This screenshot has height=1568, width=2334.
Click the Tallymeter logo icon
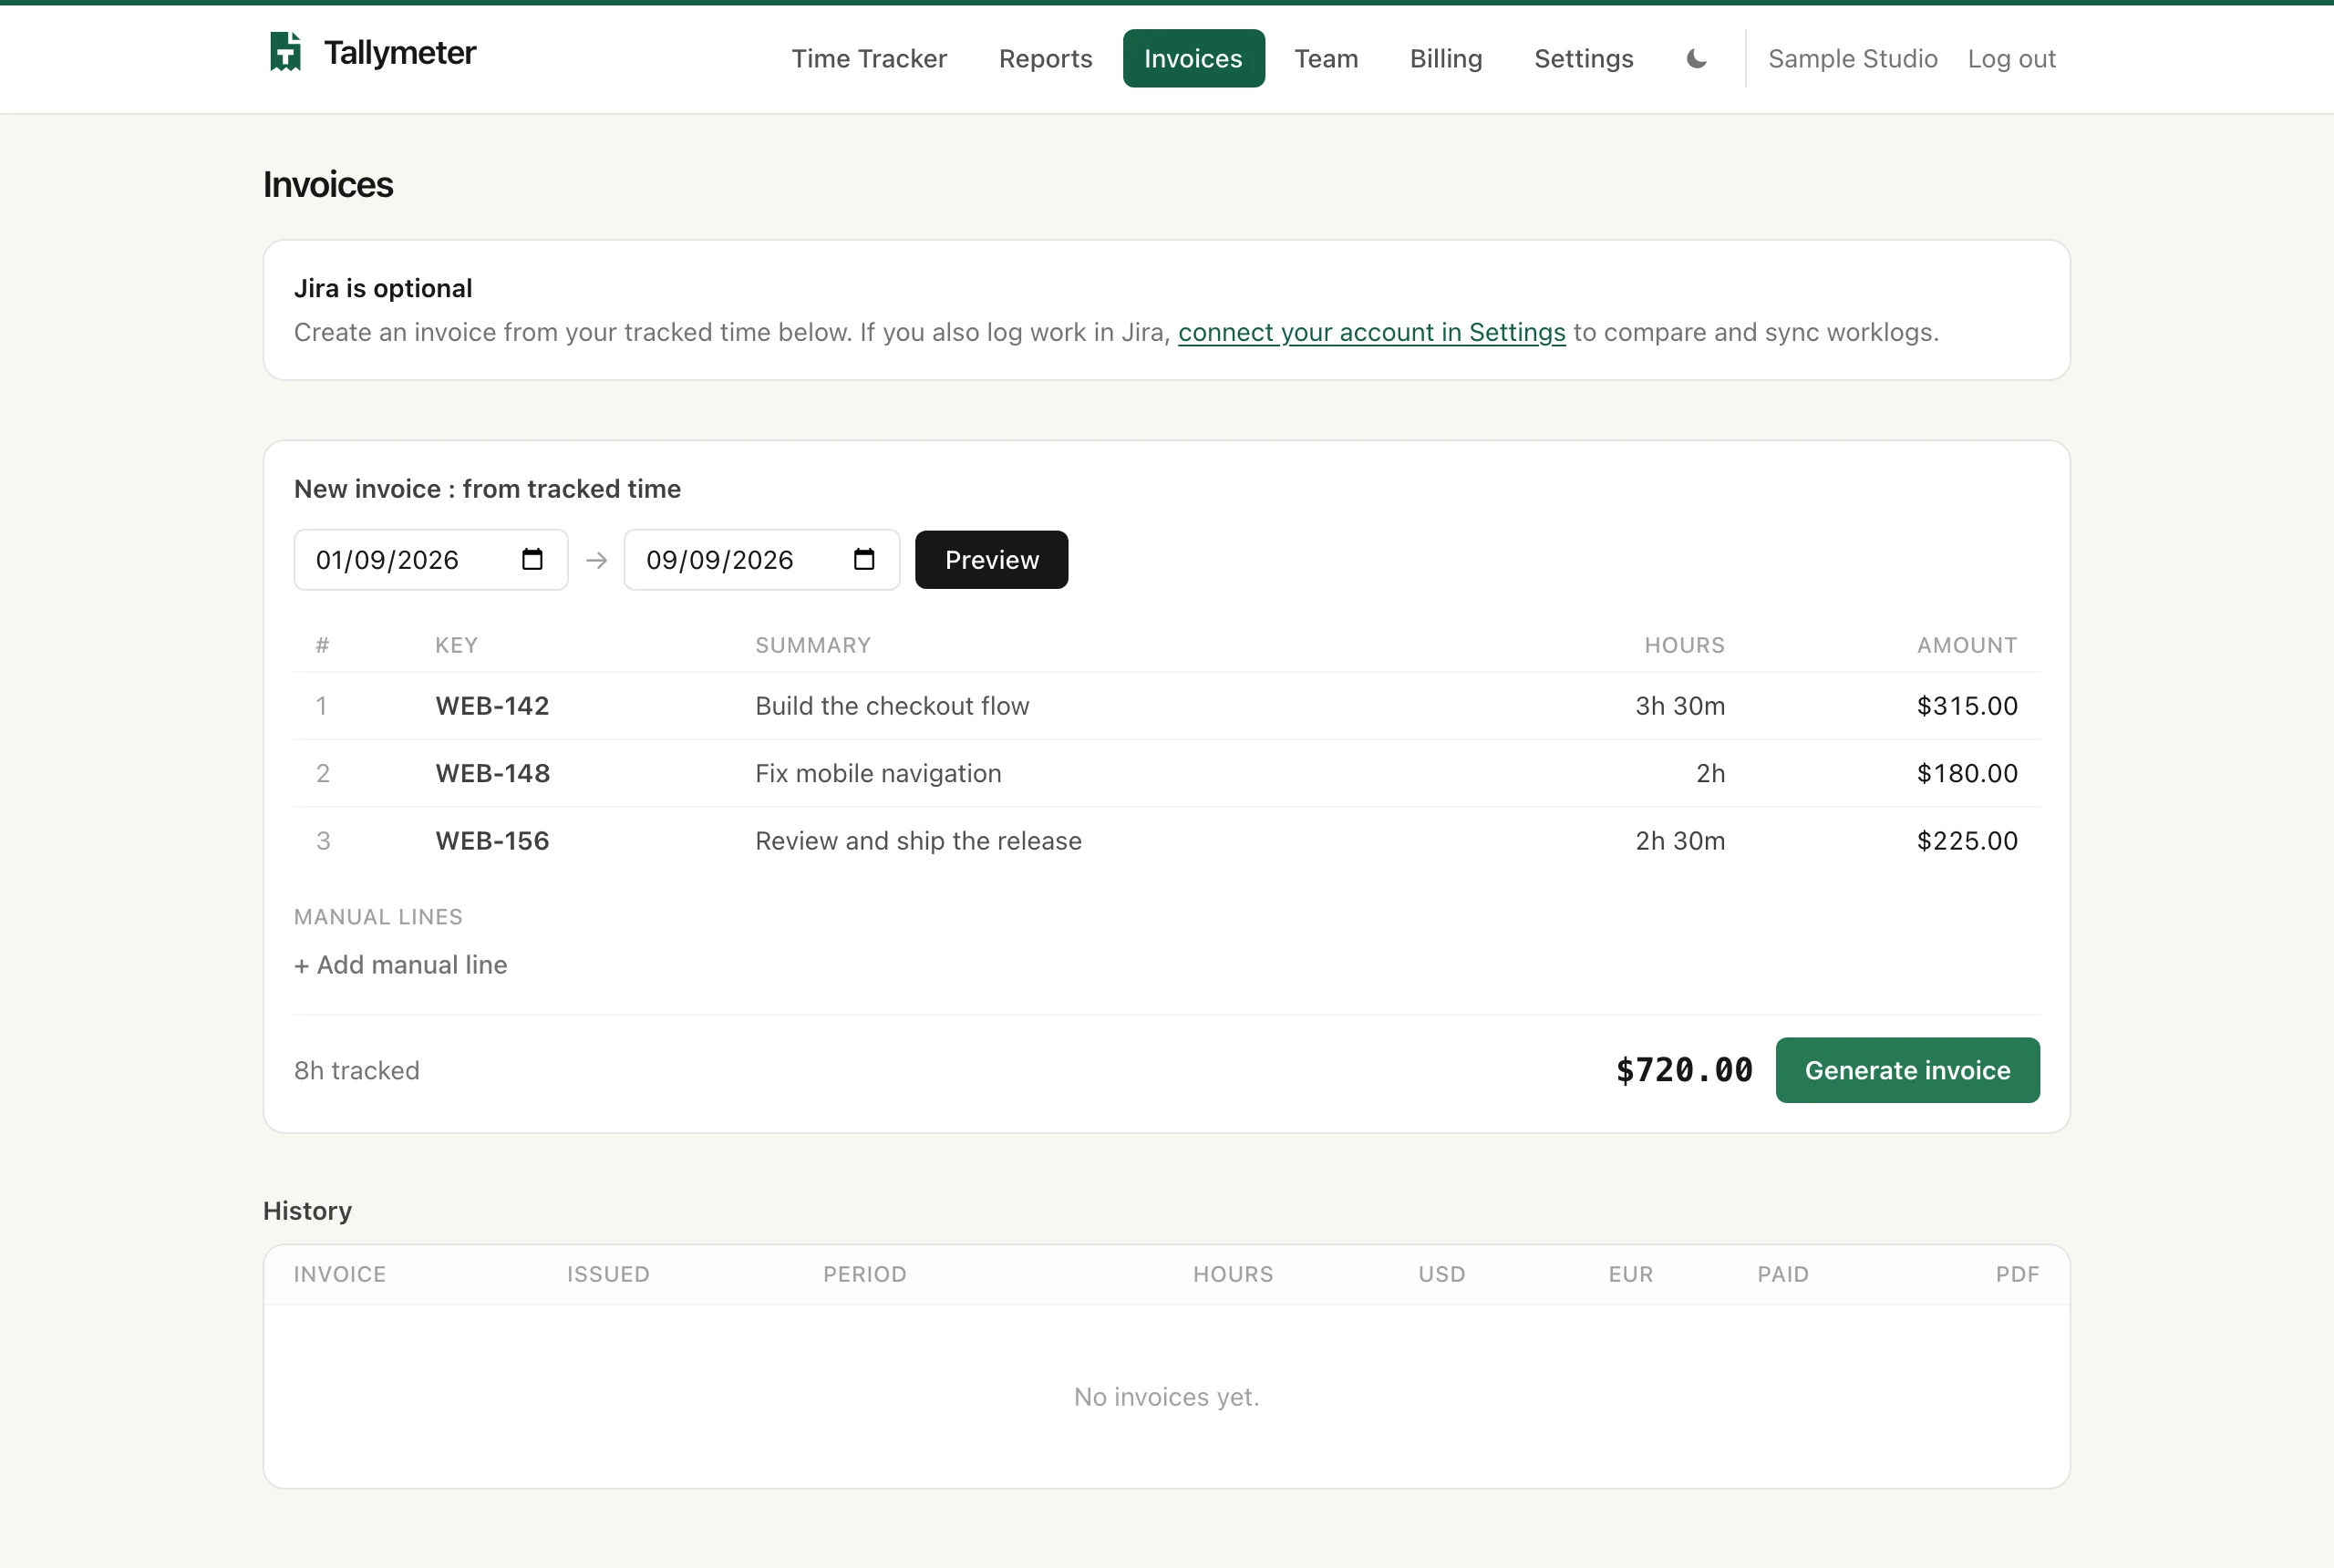point(286,52)
